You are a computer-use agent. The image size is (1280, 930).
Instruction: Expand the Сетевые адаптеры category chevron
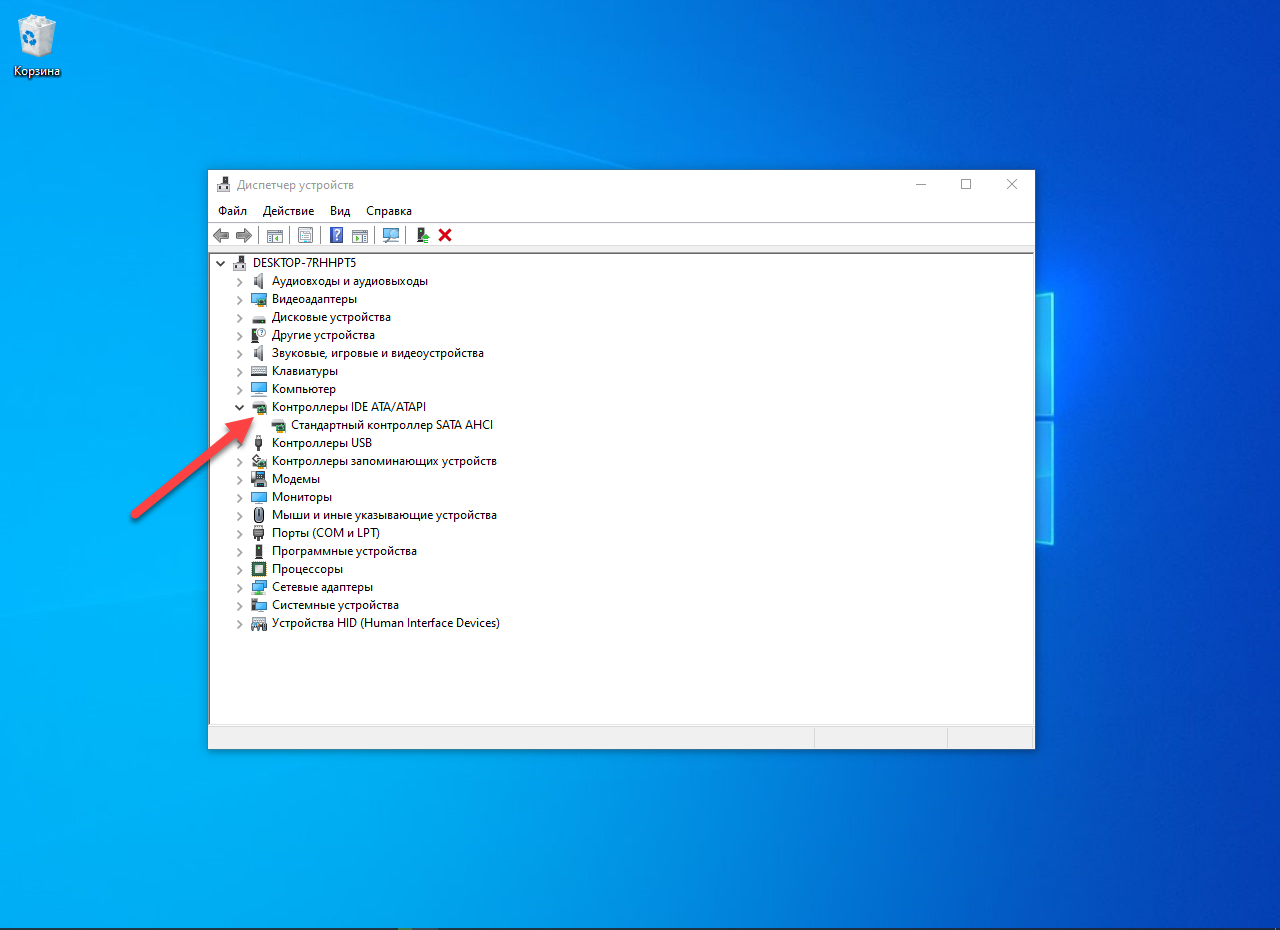pos(239,588)
